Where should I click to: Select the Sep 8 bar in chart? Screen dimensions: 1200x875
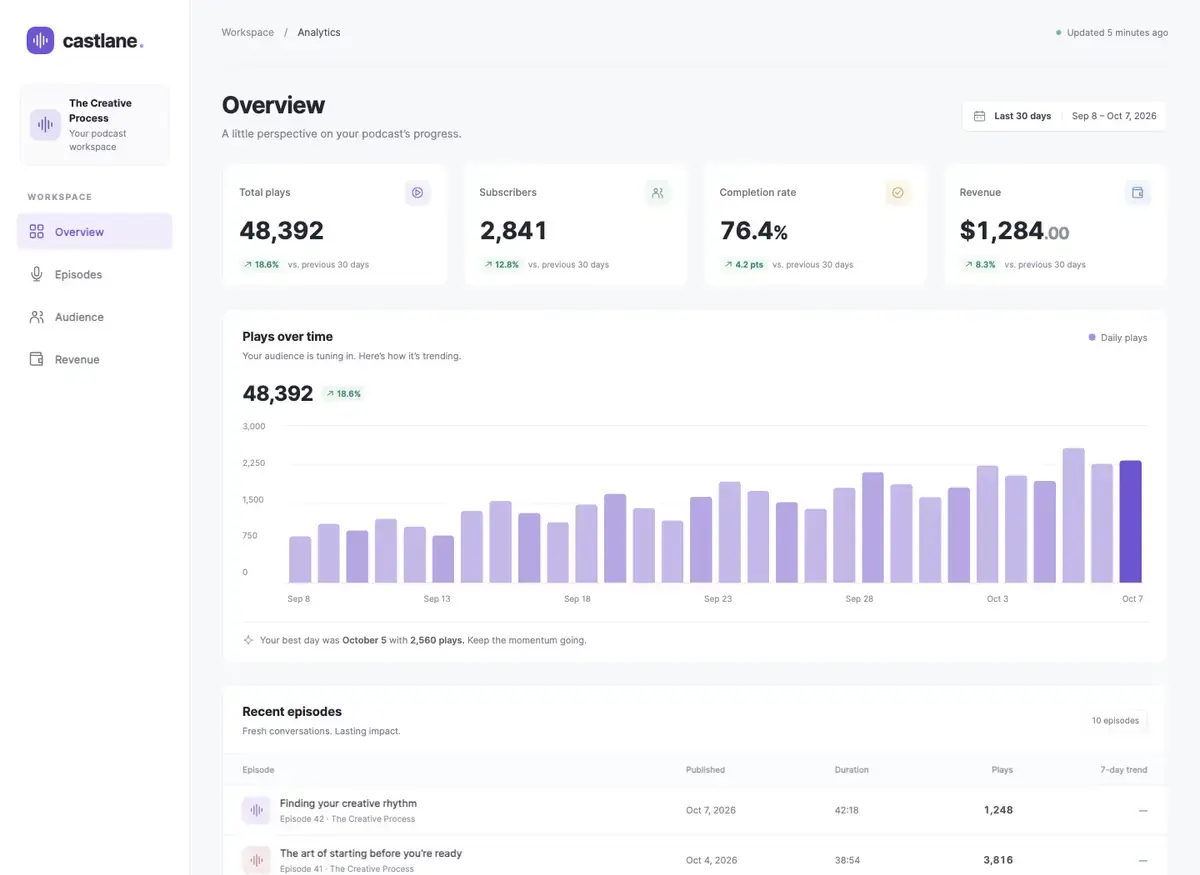[300, 560]
